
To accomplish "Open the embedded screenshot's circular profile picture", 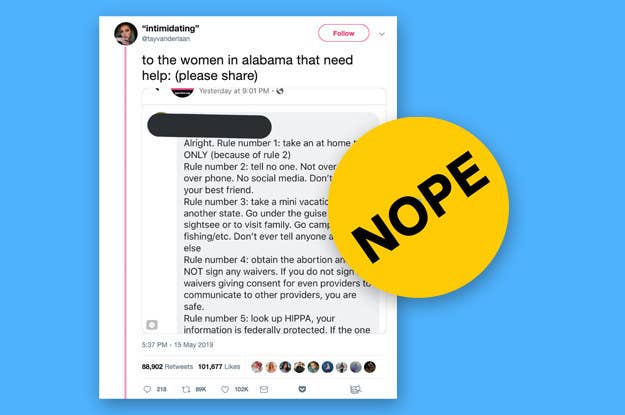I will point(182,92).
